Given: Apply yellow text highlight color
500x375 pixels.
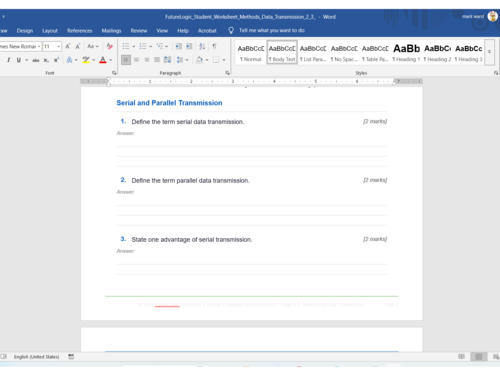Looking at the screenshot, I should click(x=86, y=60).
